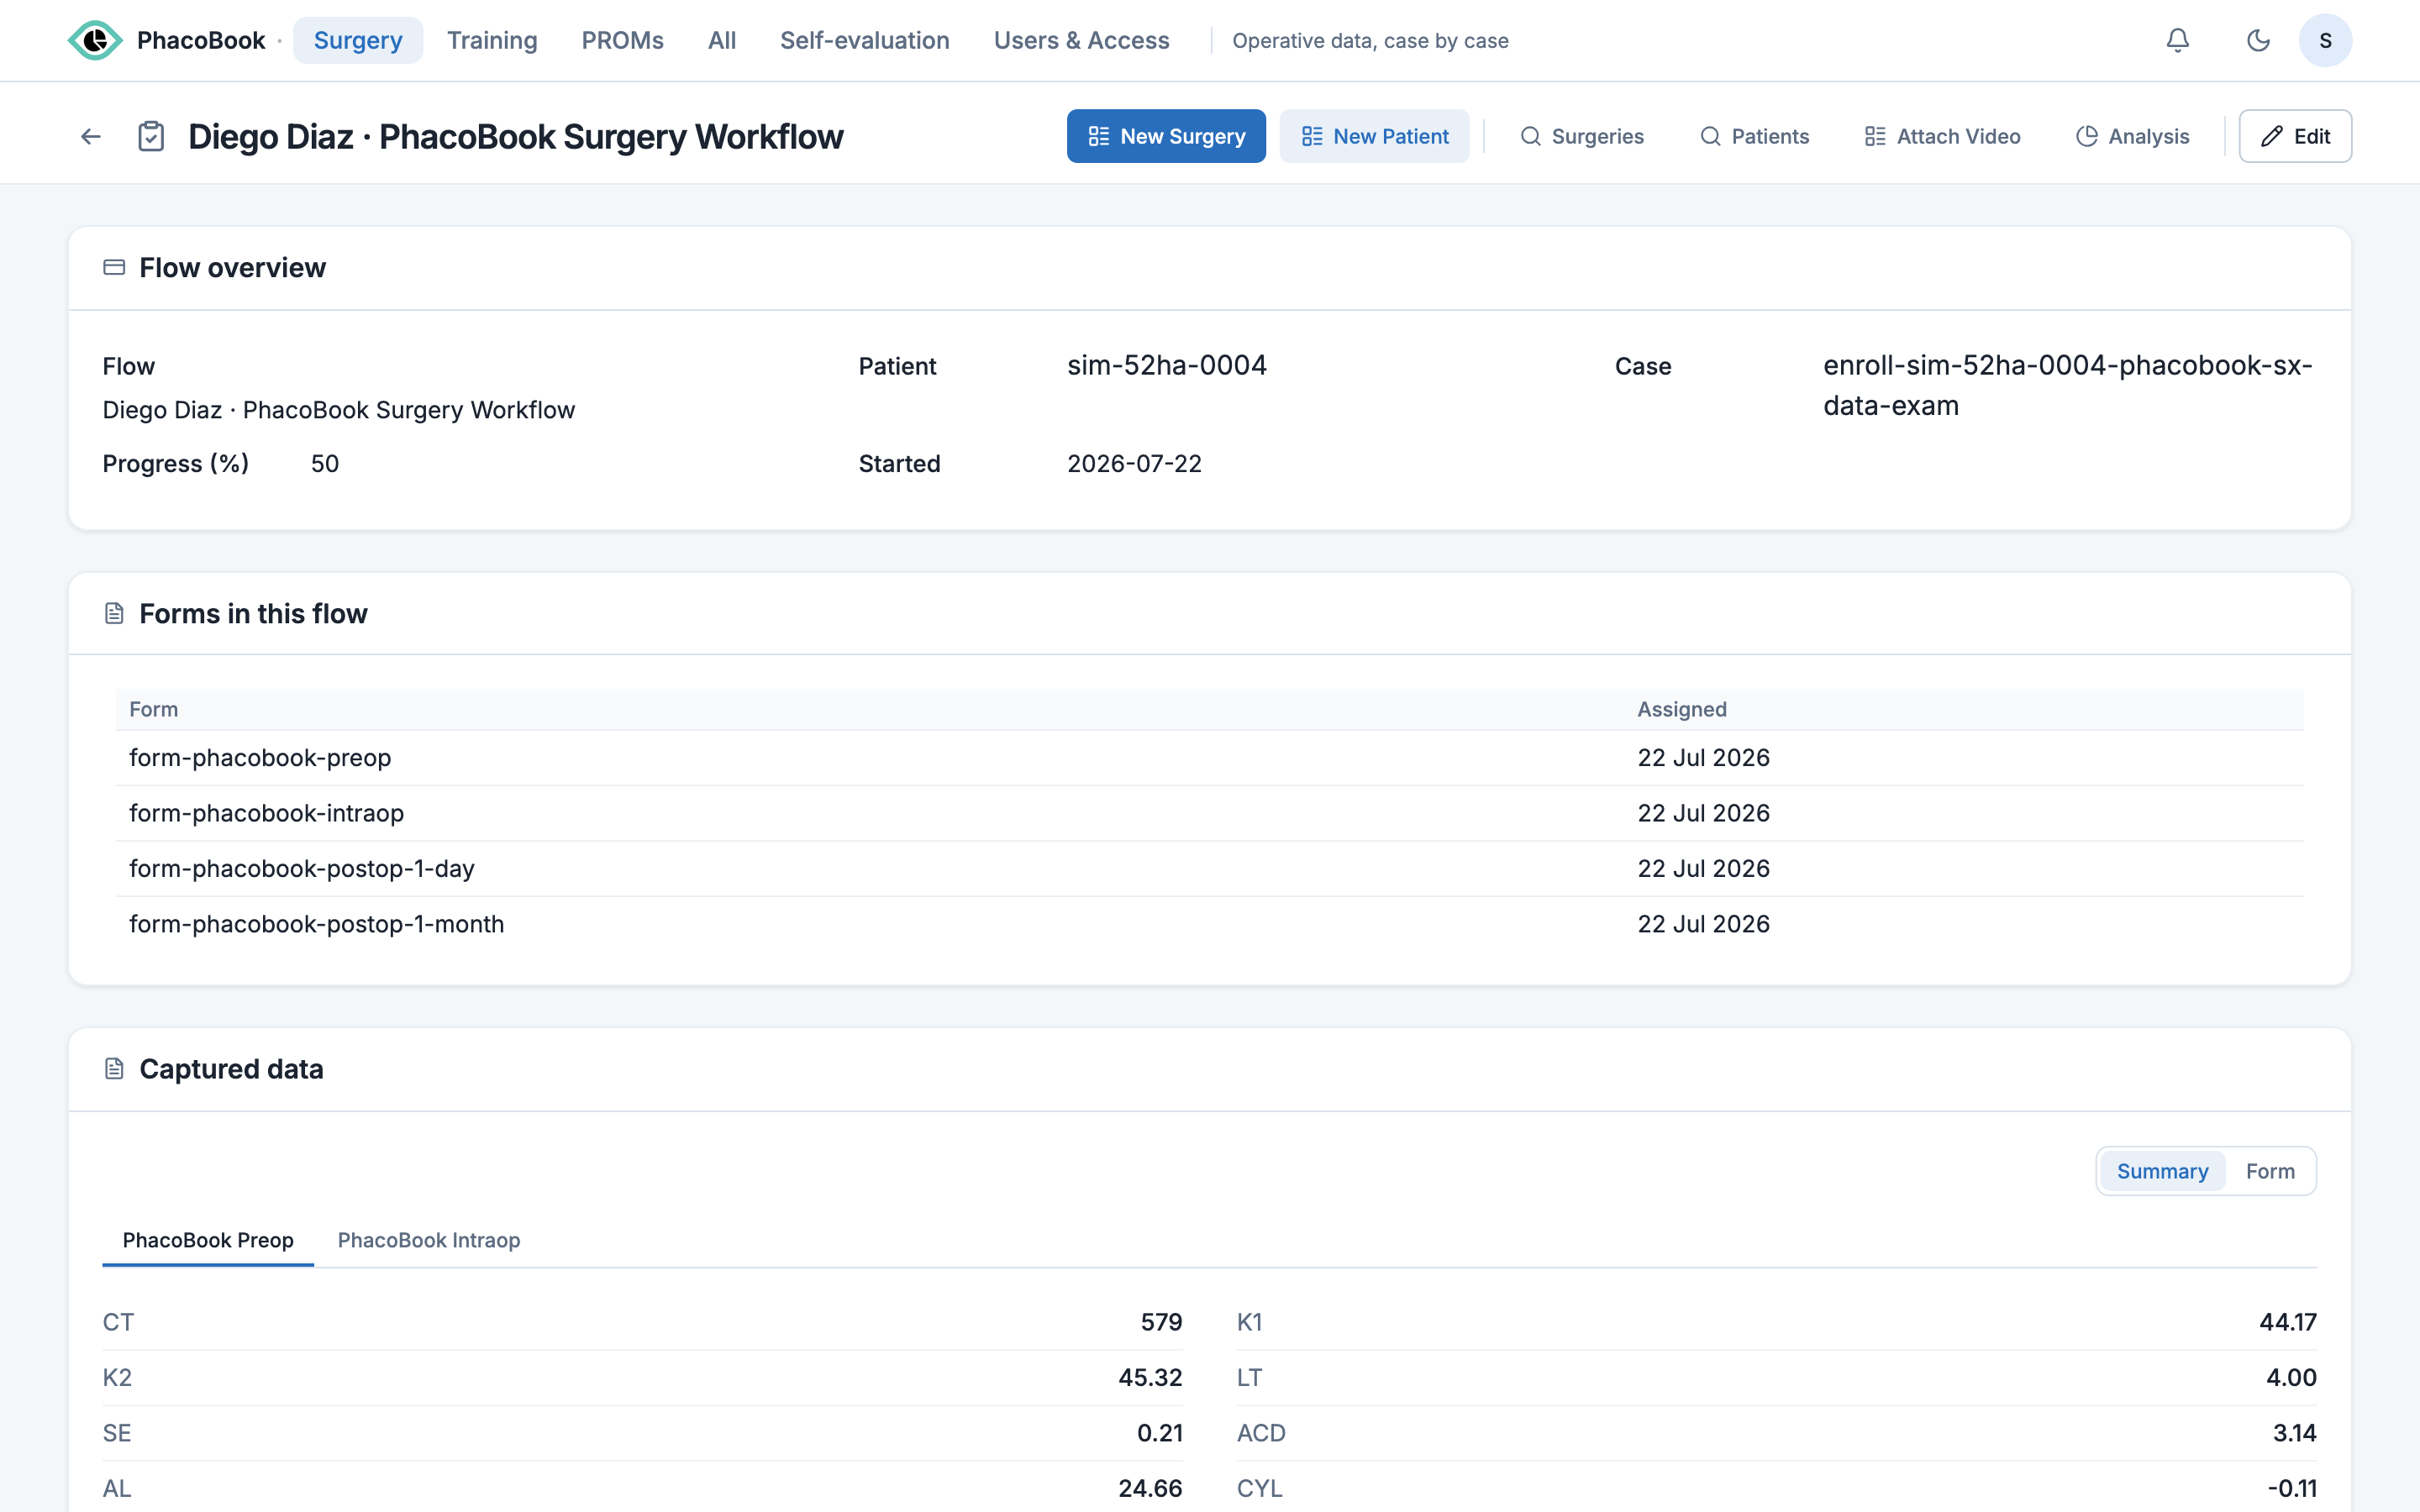This screenshot has height=1512, width=2420.
Task: Click the K1 value 44.17
Action: click(2287, 1322)
